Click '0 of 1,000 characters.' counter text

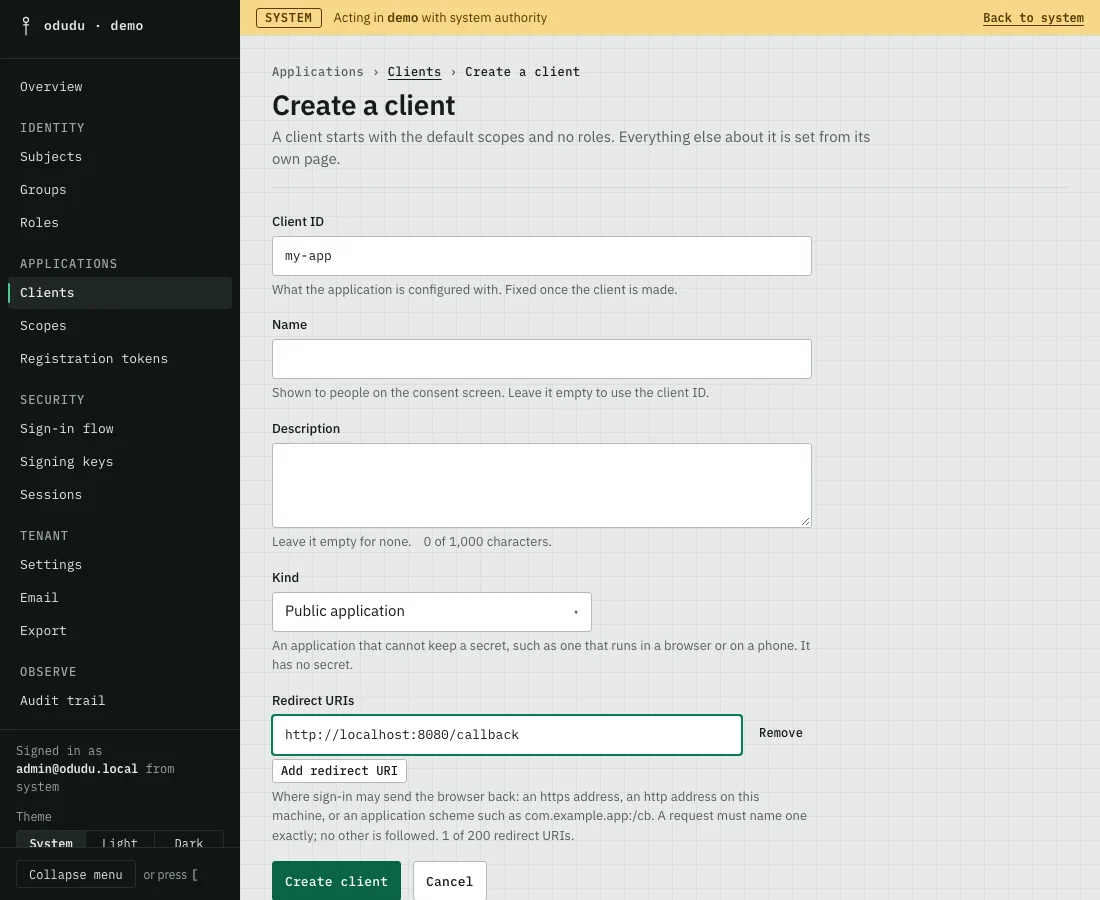pos(488,542)
